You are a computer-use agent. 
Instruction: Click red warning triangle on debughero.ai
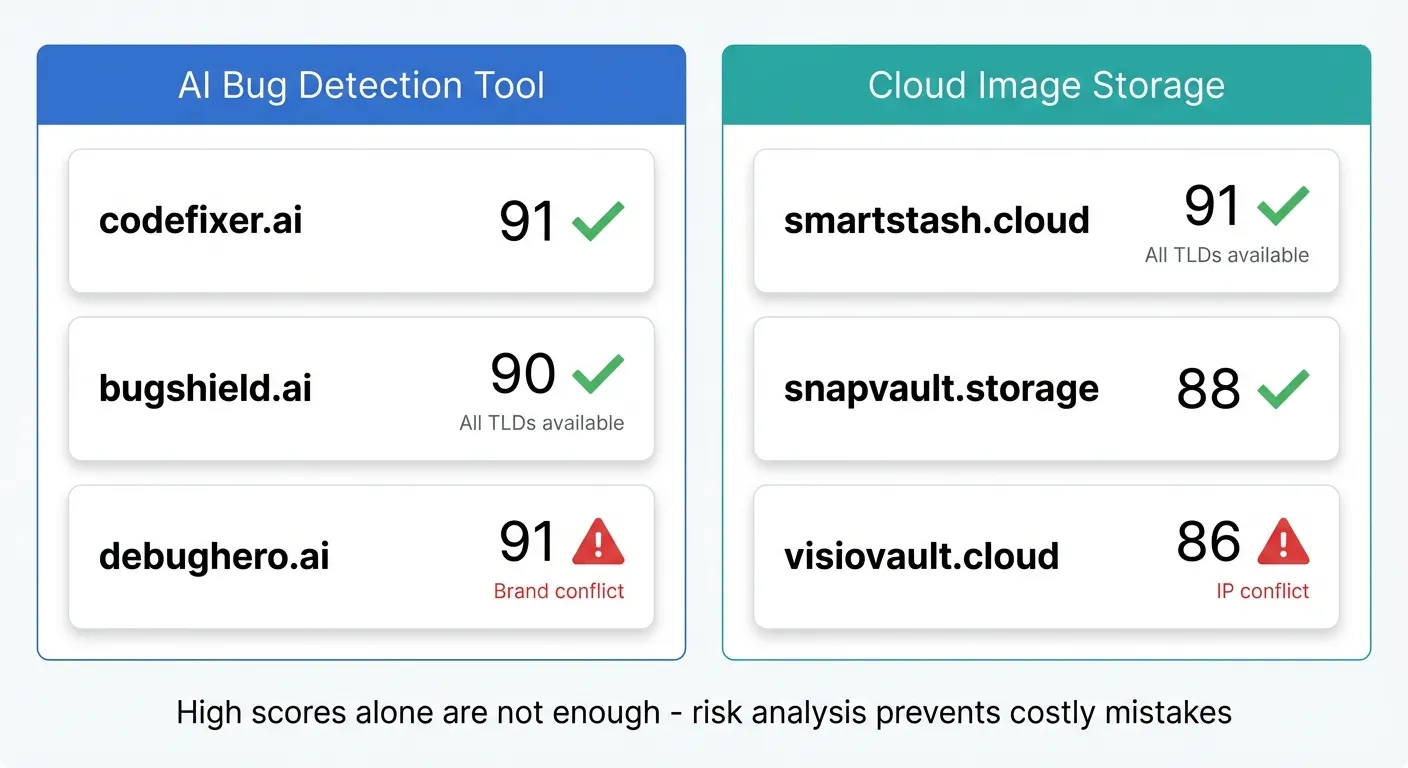598,543
